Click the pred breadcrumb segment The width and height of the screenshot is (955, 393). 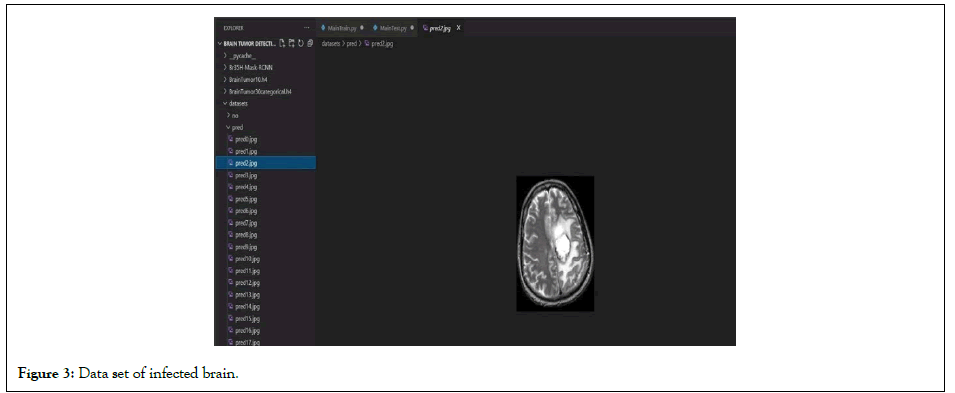point(352,44)
